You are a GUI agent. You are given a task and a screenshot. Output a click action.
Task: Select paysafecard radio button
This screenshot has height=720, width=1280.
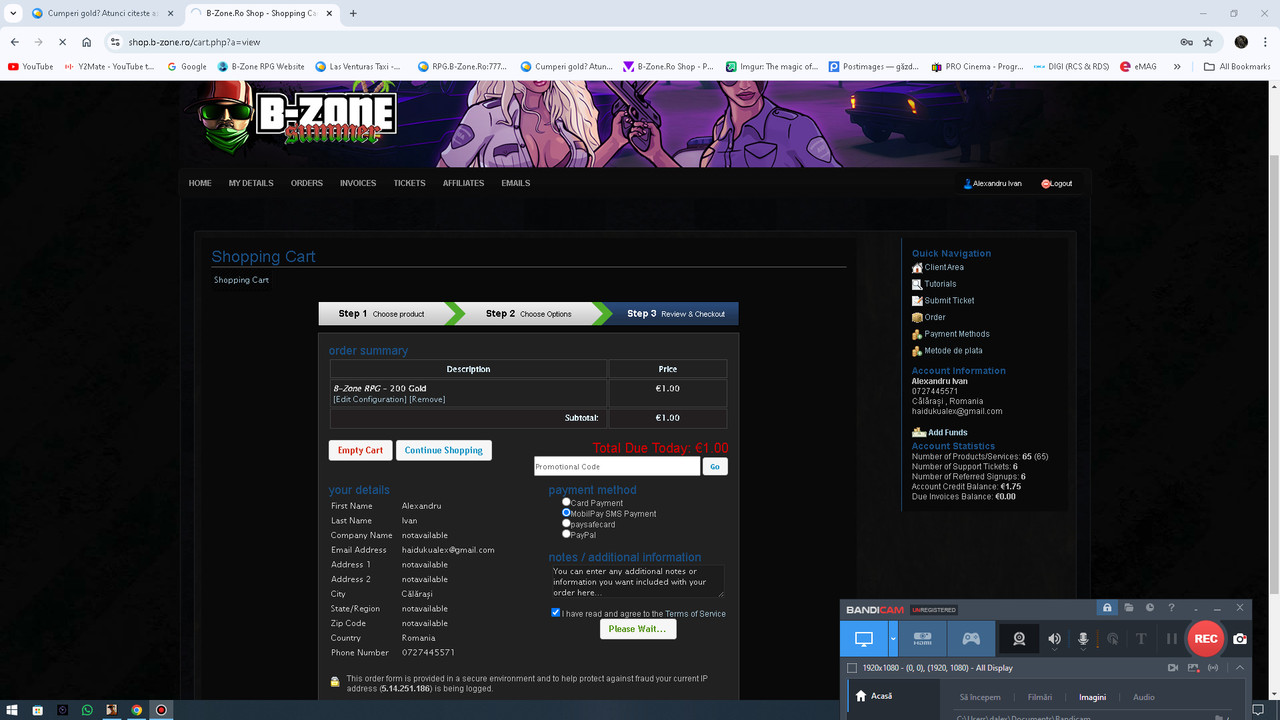(x=566, y=523)
